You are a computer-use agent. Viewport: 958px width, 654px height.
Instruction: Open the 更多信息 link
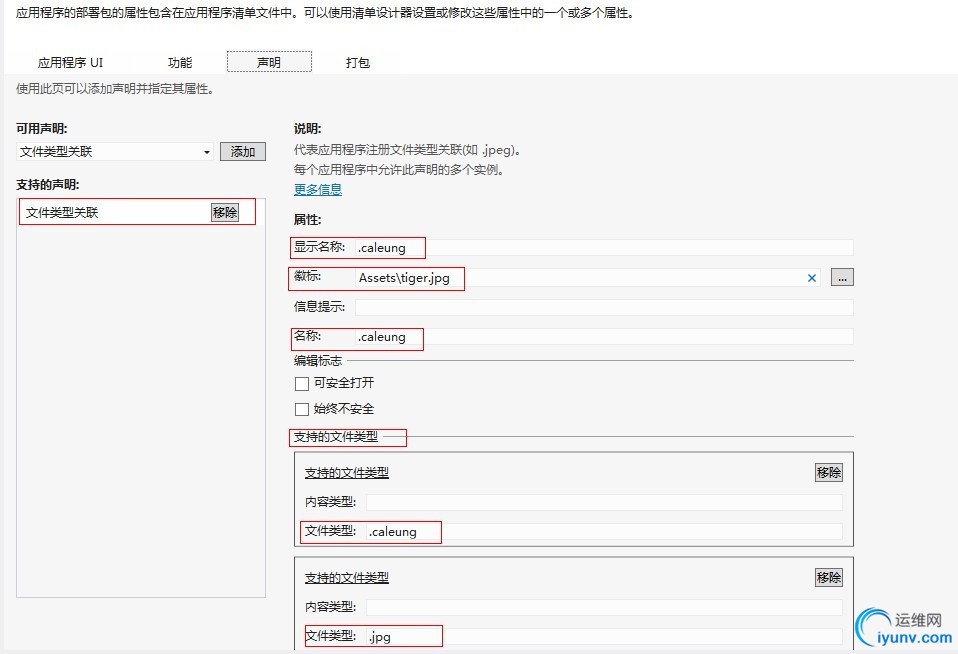coord(318,189)
